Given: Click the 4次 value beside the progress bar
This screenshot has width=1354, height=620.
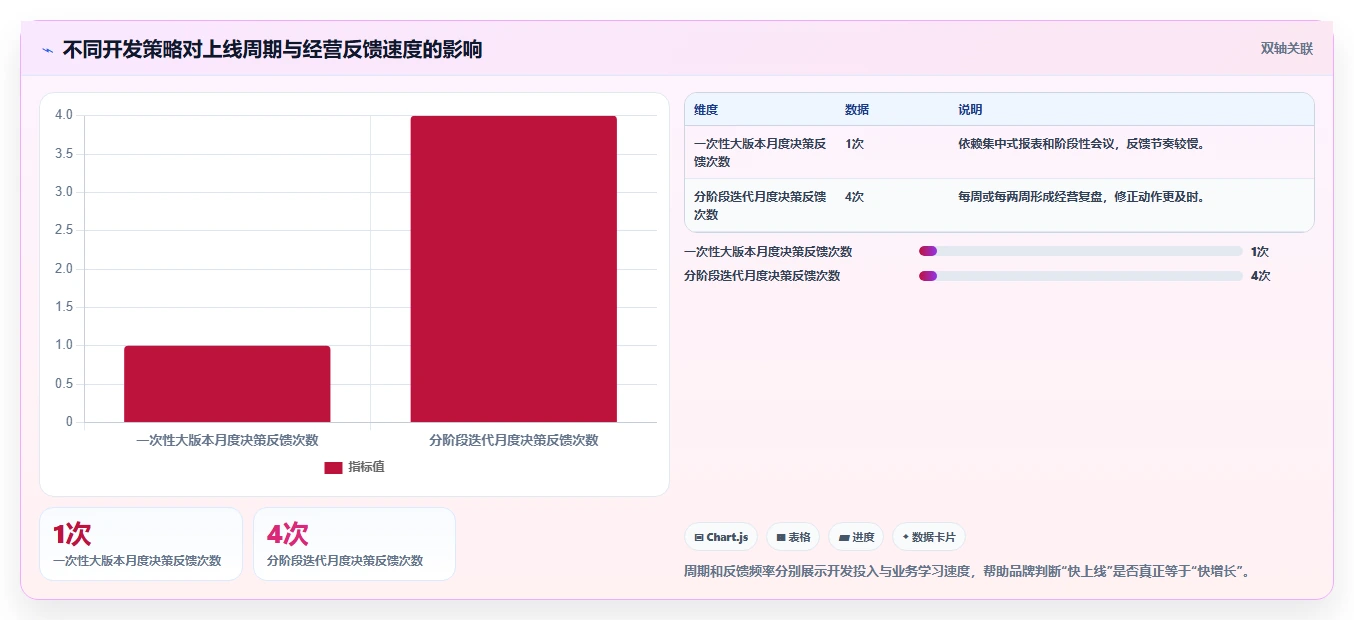Looking at the screenshot, I should (1260, 276).
